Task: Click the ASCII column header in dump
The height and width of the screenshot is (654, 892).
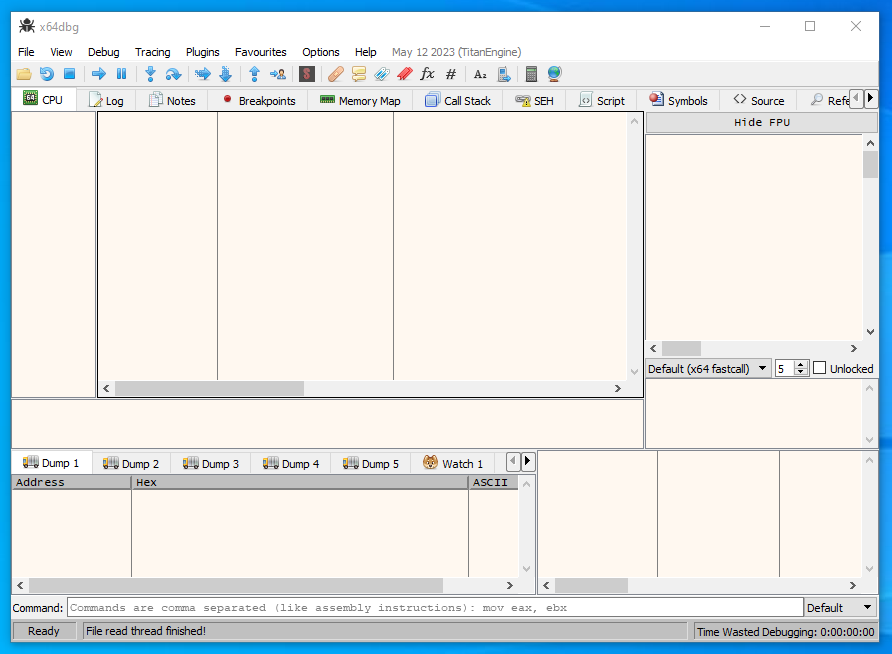Action: [x=490, y=482]
